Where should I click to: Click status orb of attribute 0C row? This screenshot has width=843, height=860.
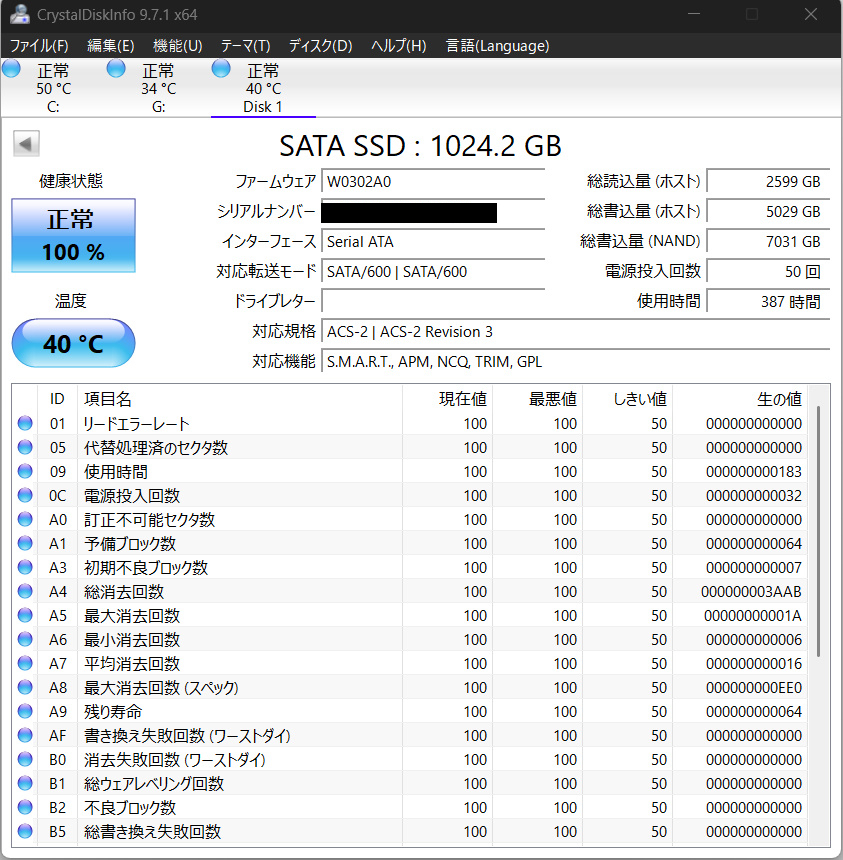pos(25,495)
